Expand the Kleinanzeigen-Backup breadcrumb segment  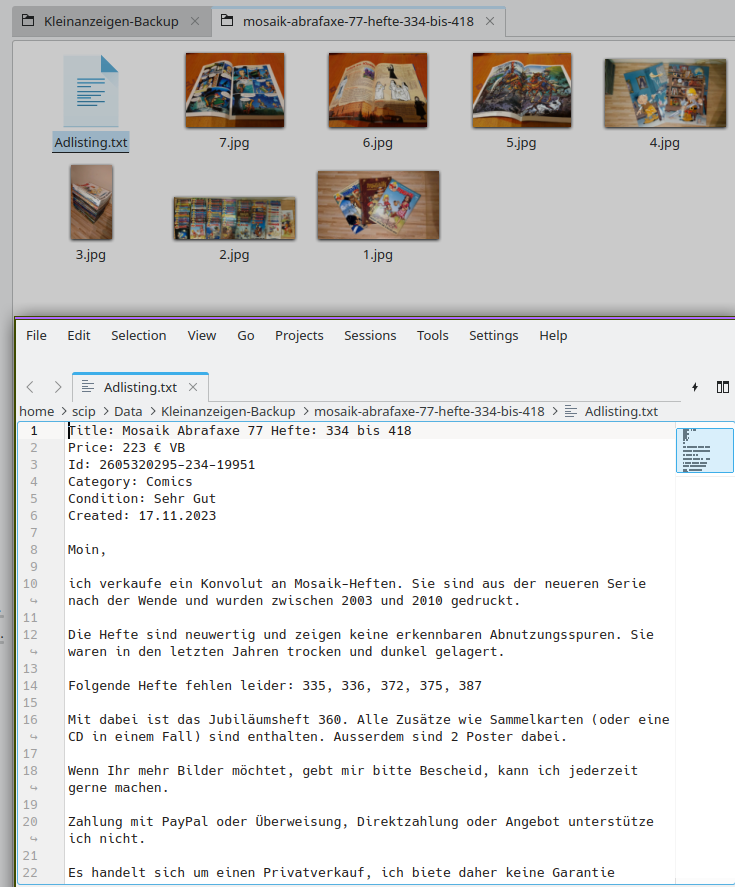(x=228, y=411)
